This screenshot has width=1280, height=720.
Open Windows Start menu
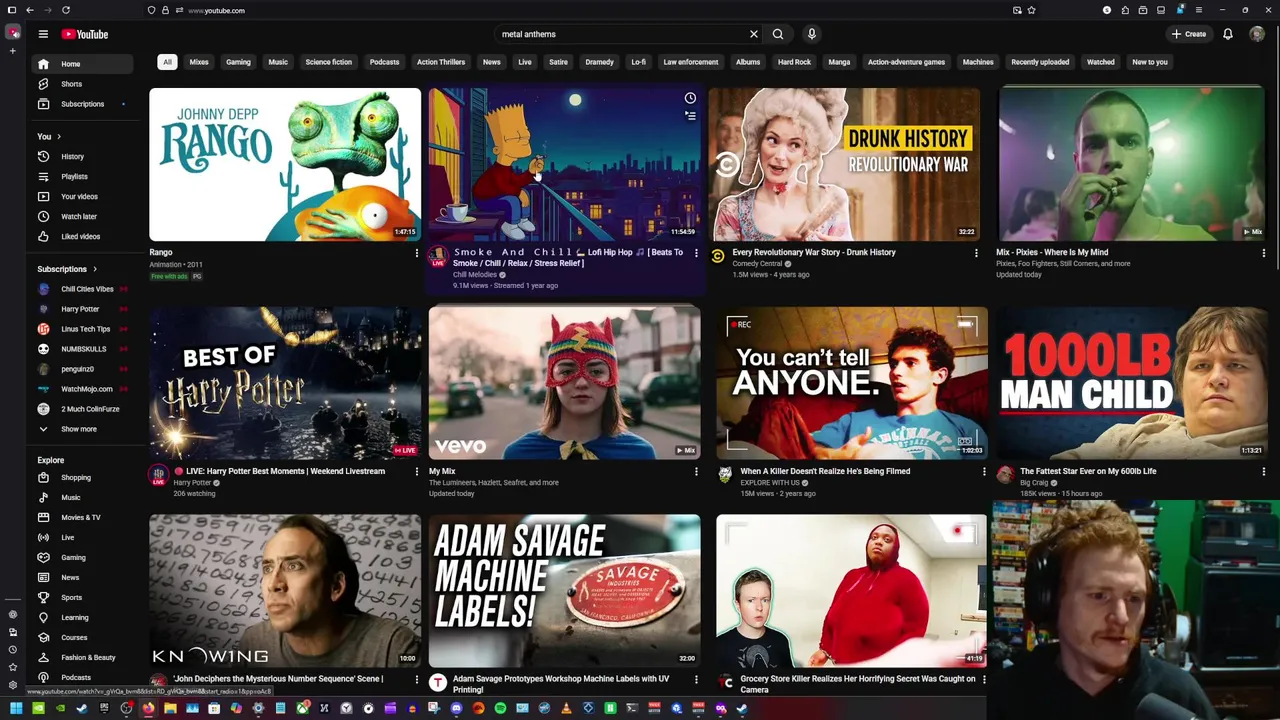tap(15, 709)
